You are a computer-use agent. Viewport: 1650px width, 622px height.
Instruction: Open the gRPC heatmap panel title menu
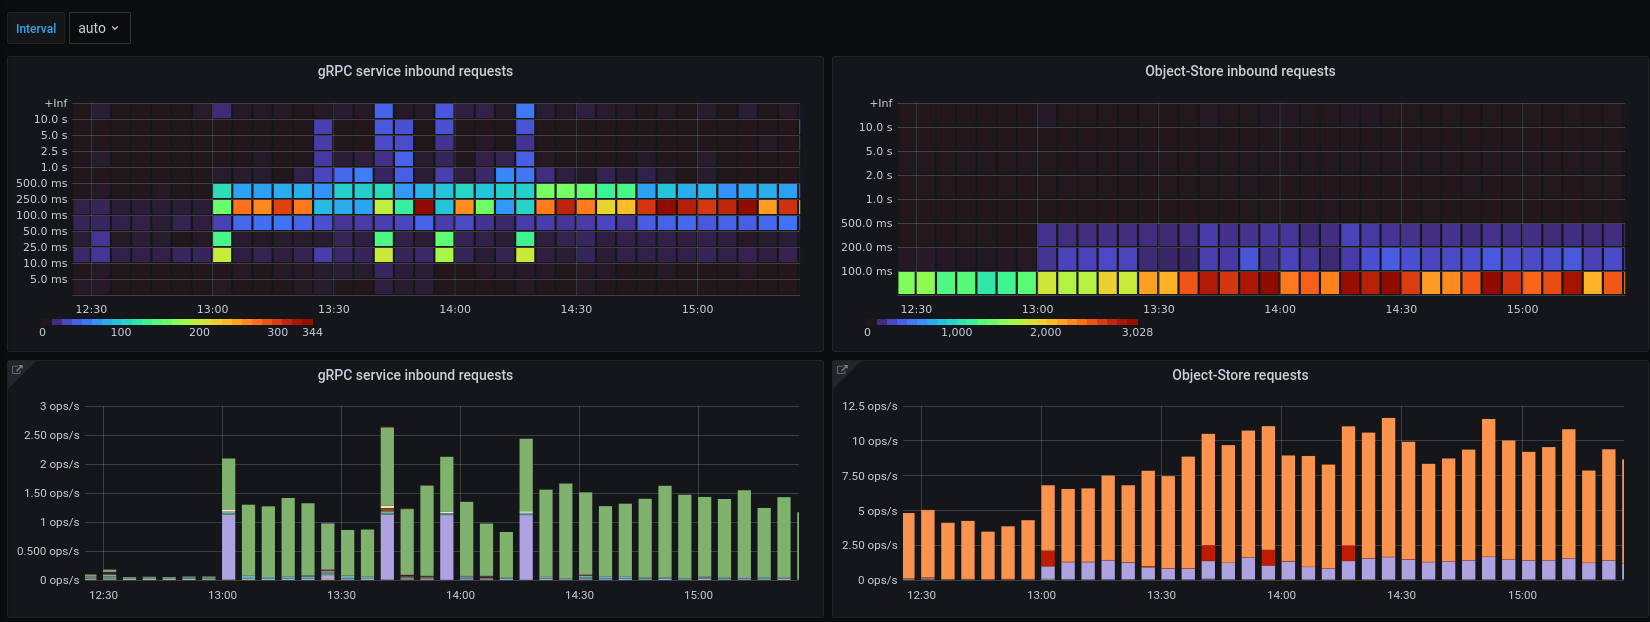415,71
